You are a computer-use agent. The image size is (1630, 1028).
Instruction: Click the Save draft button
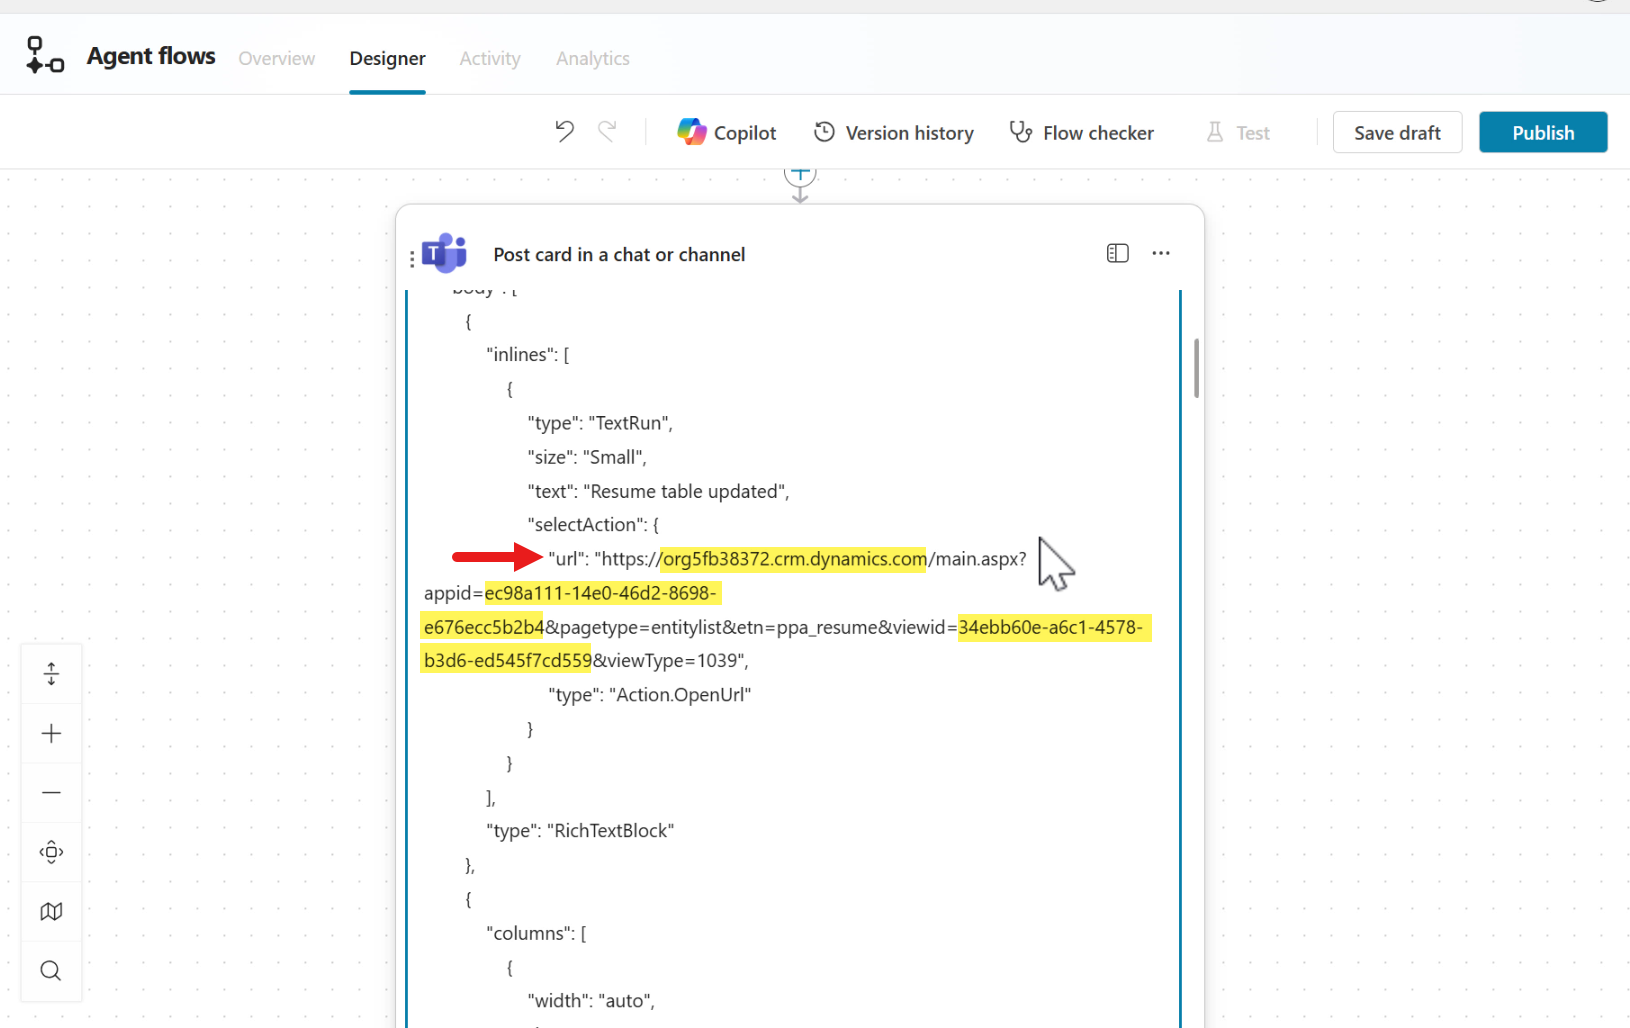point(1397,132)
